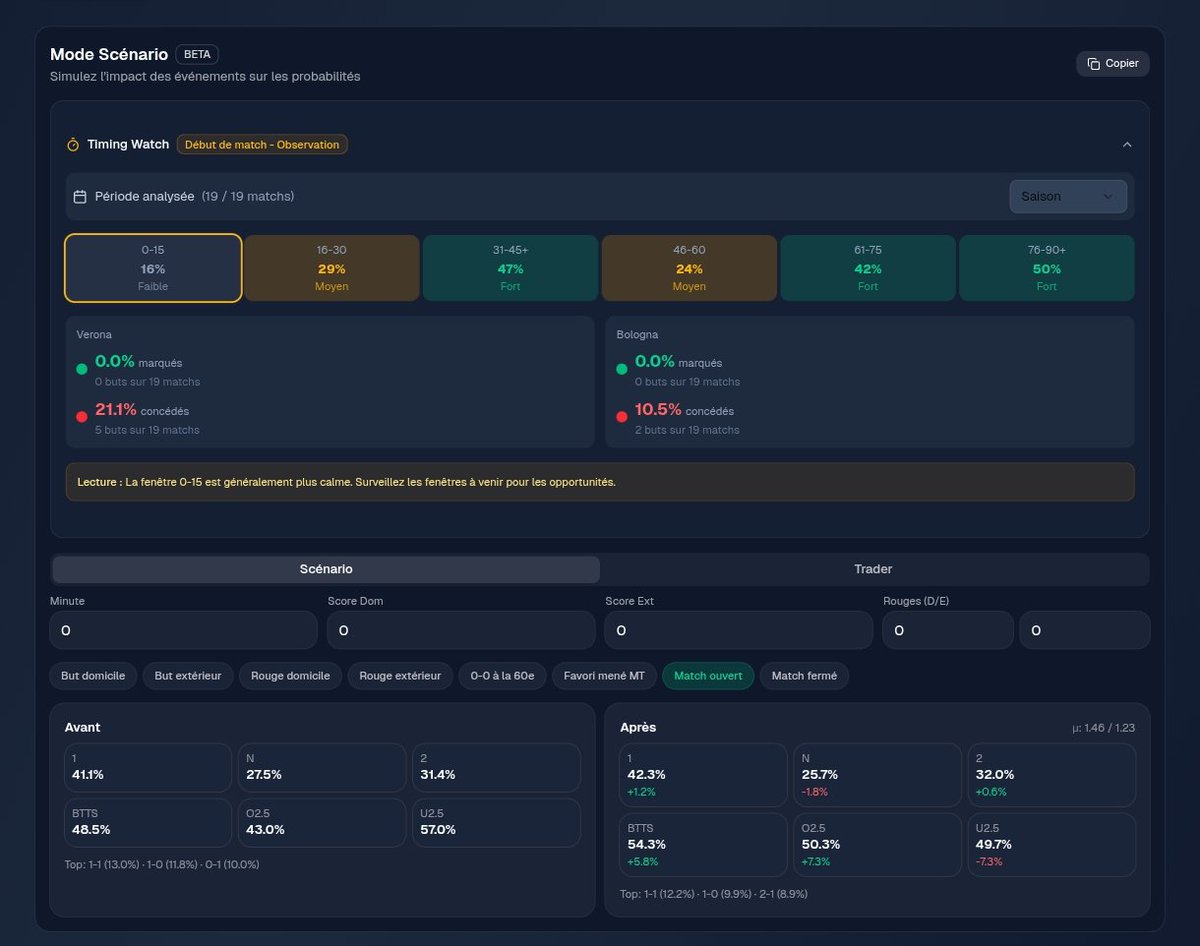Select the 31-45+ Fort time window

(x=510, y=268)
